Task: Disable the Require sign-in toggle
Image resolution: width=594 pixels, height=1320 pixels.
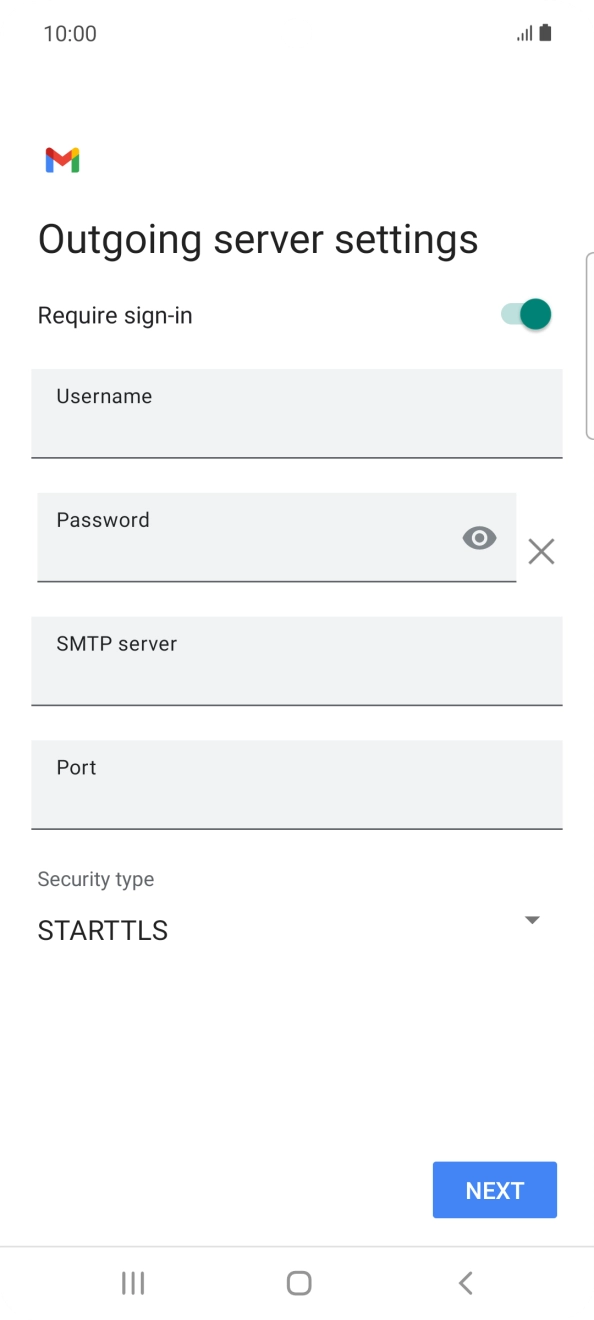Action: (527, 314)
